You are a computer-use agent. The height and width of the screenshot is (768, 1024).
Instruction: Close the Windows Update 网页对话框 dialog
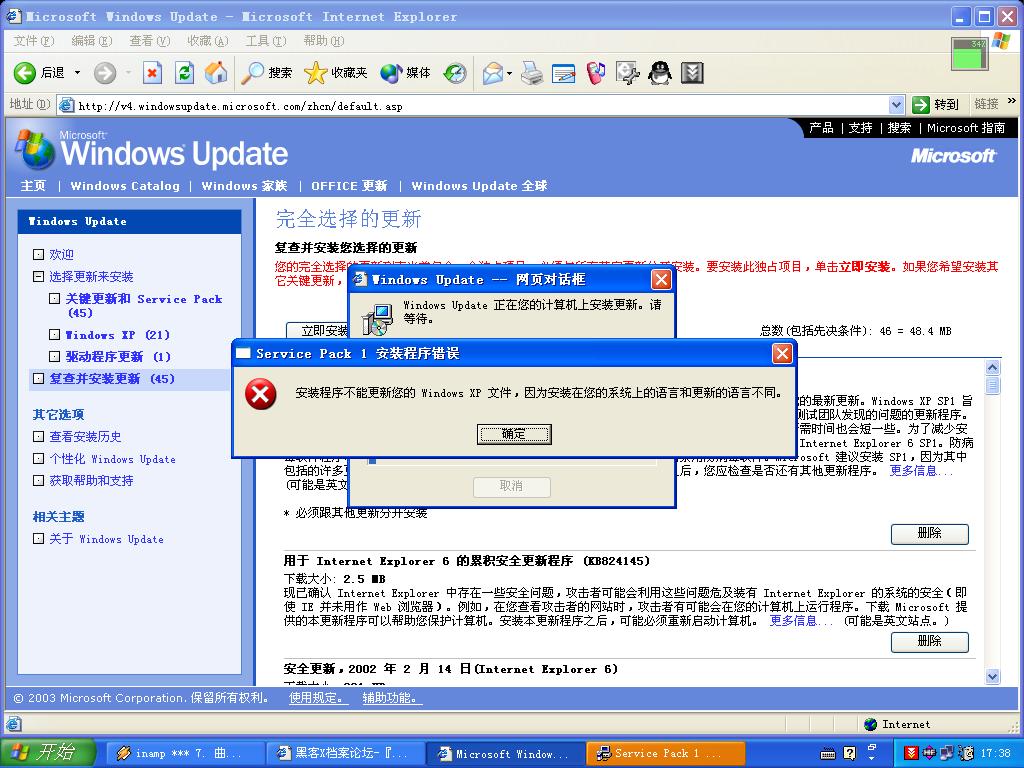(661, 280)
